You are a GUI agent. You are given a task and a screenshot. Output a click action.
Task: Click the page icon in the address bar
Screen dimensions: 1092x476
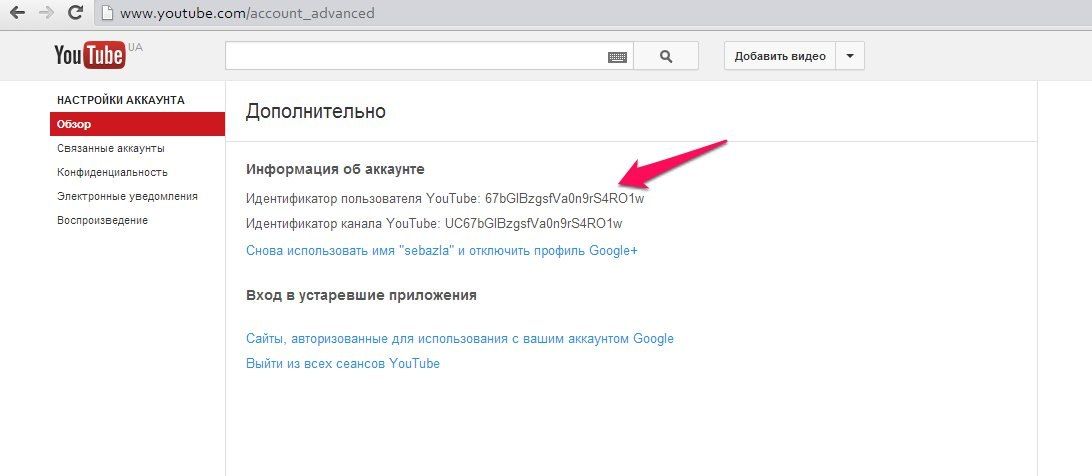107,13
